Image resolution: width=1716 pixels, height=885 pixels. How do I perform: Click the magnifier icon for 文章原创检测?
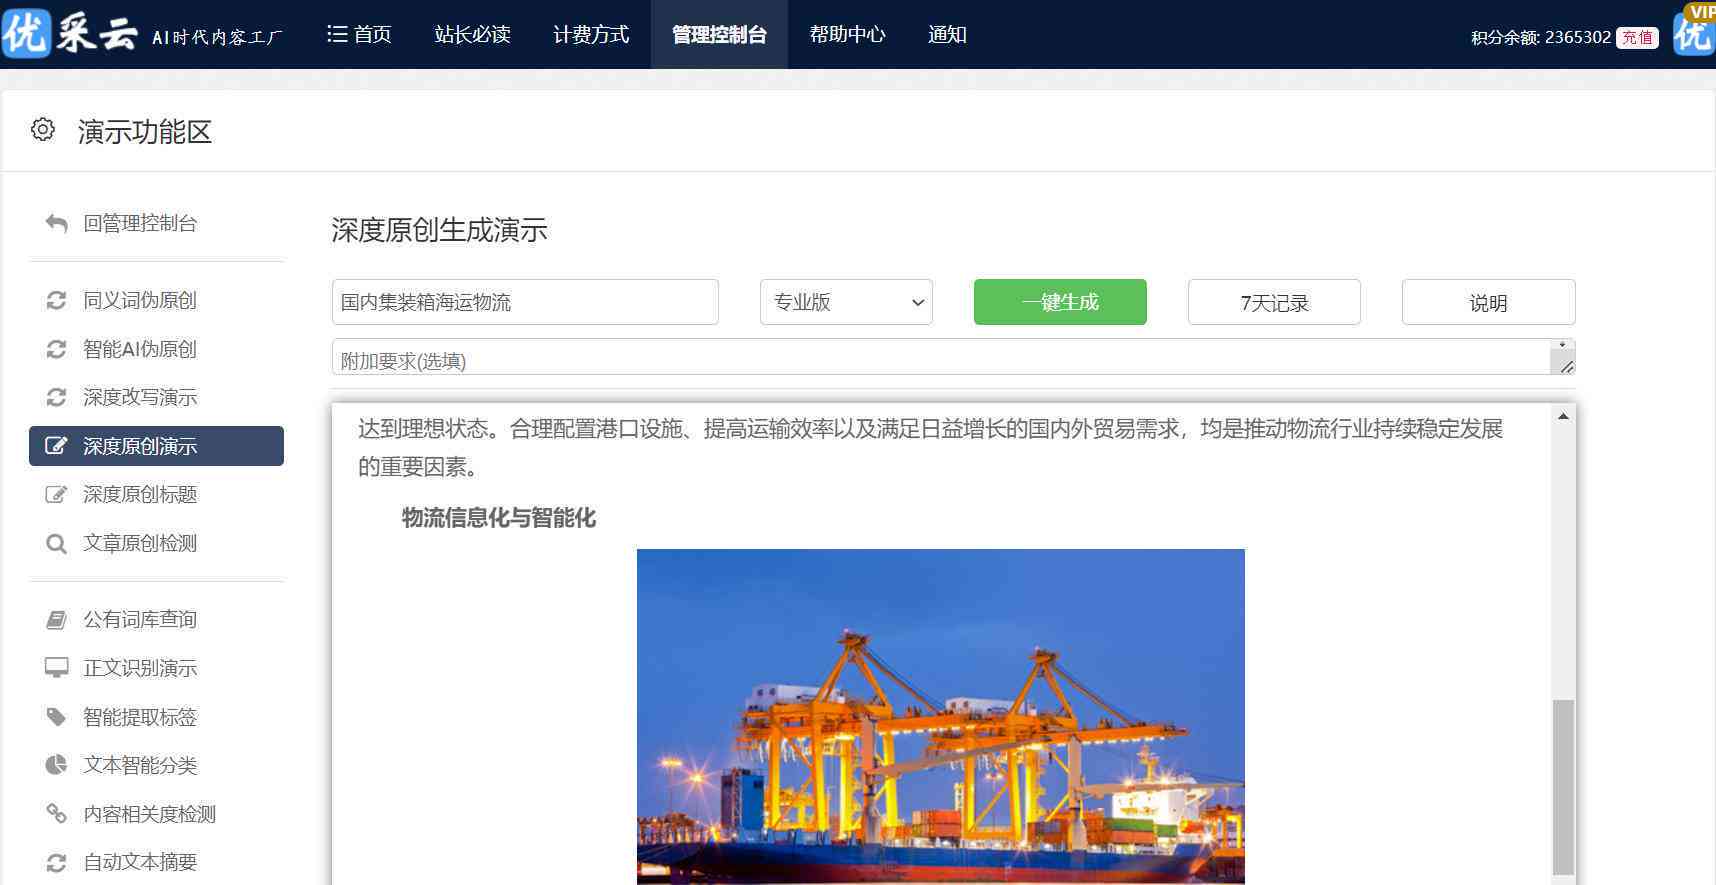[x=56, y=544]
